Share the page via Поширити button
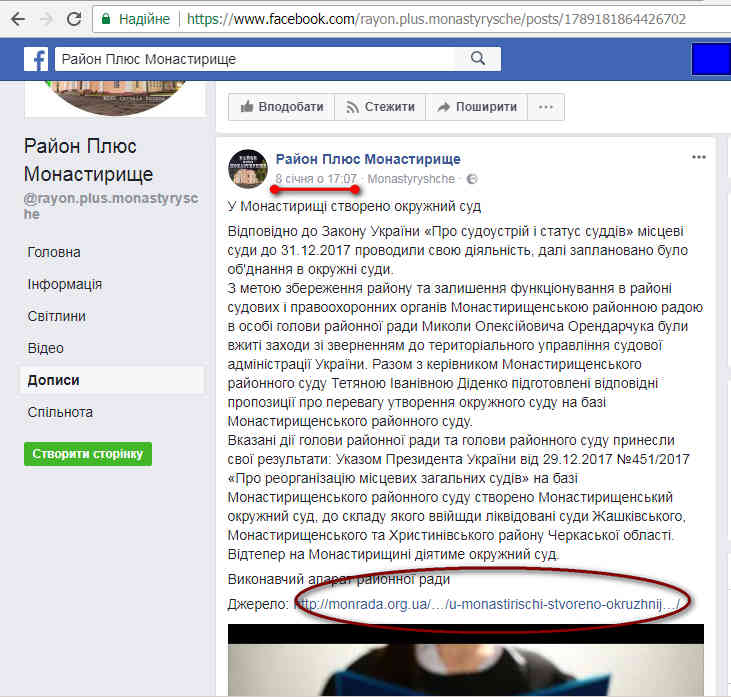 pos(476,107)
